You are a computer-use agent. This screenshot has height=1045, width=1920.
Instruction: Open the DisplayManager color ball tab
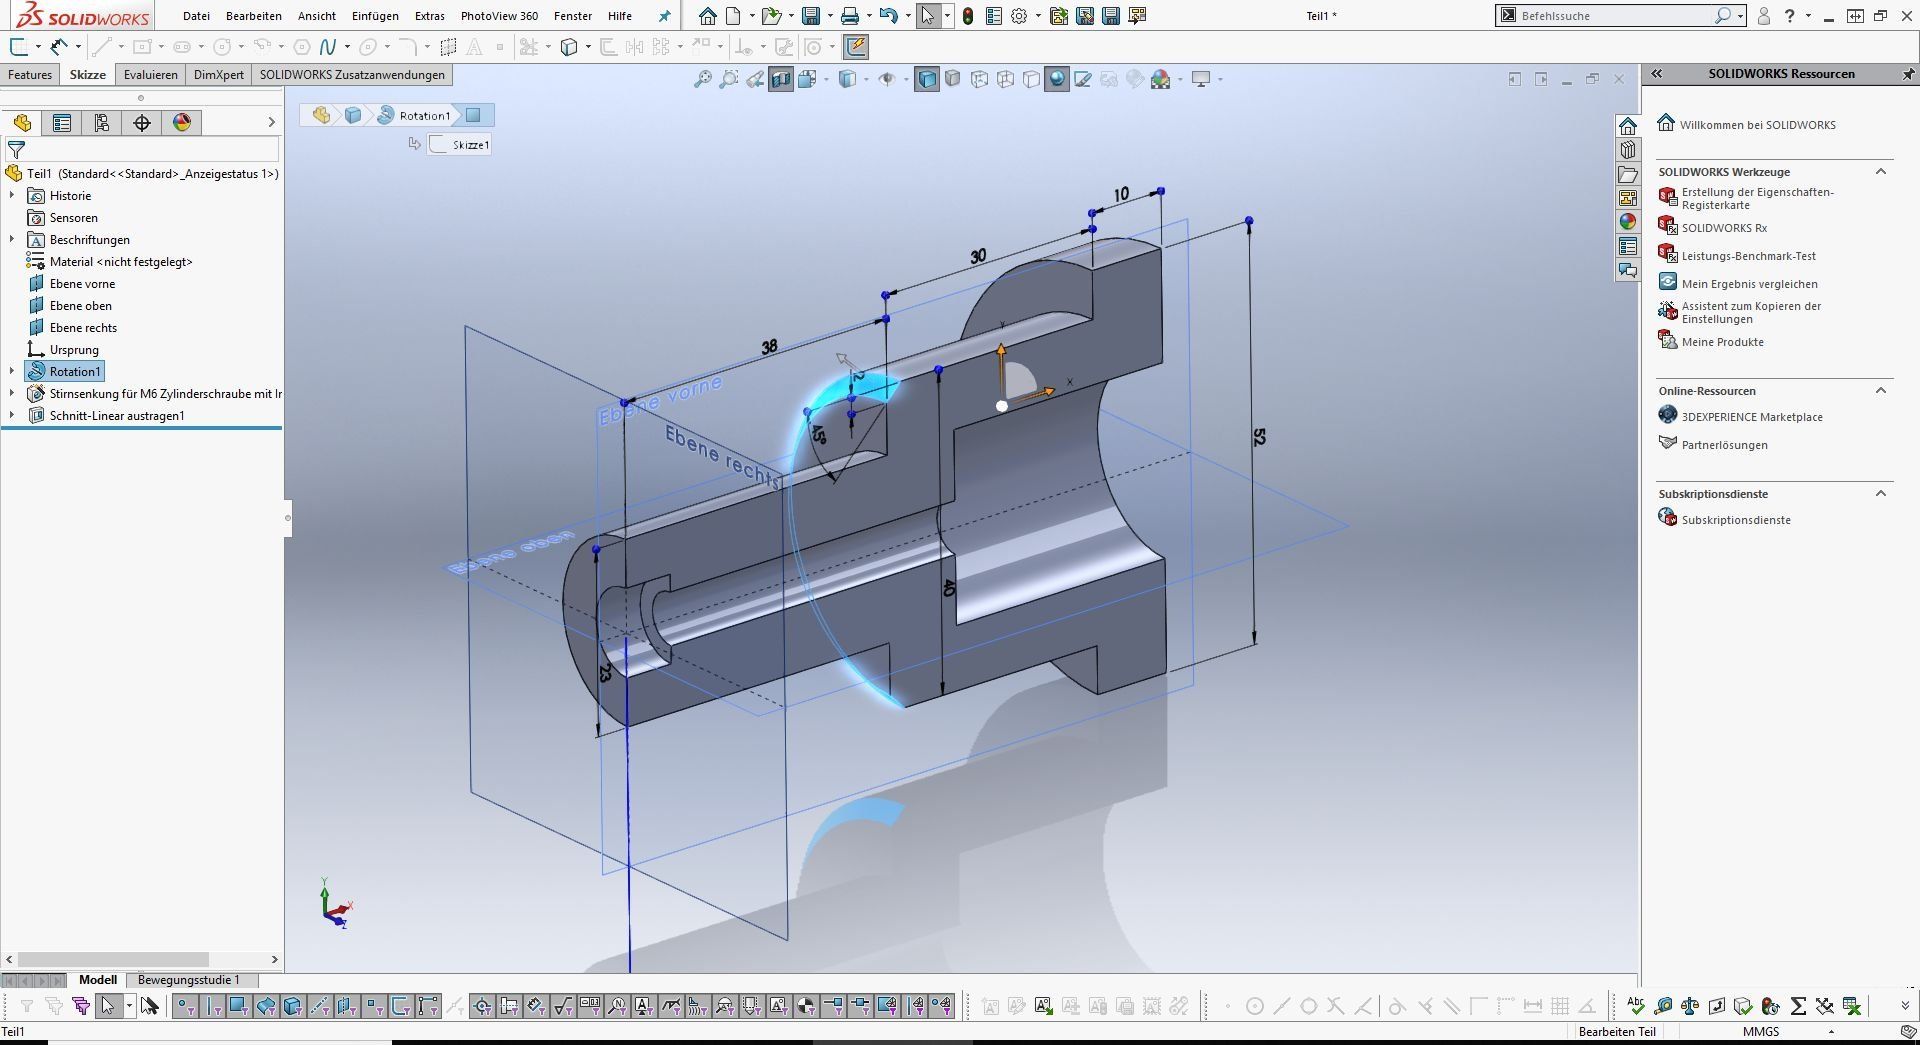tap(182, 123)
